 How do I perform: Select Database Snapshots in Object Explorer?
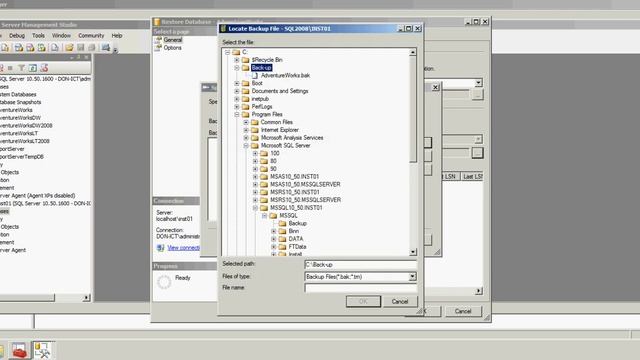click(20, 102)
